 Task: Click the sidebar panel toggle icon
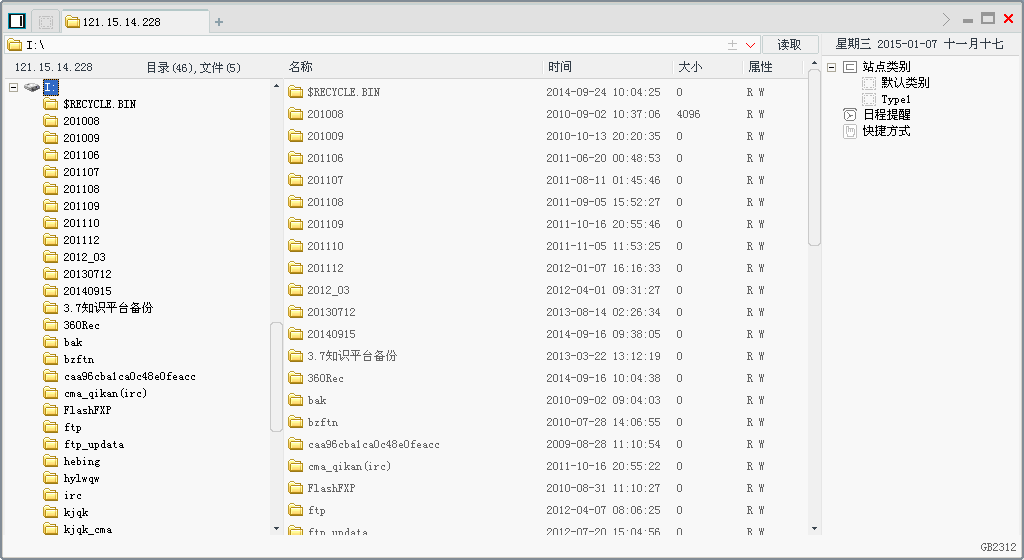tap(17, 22)
